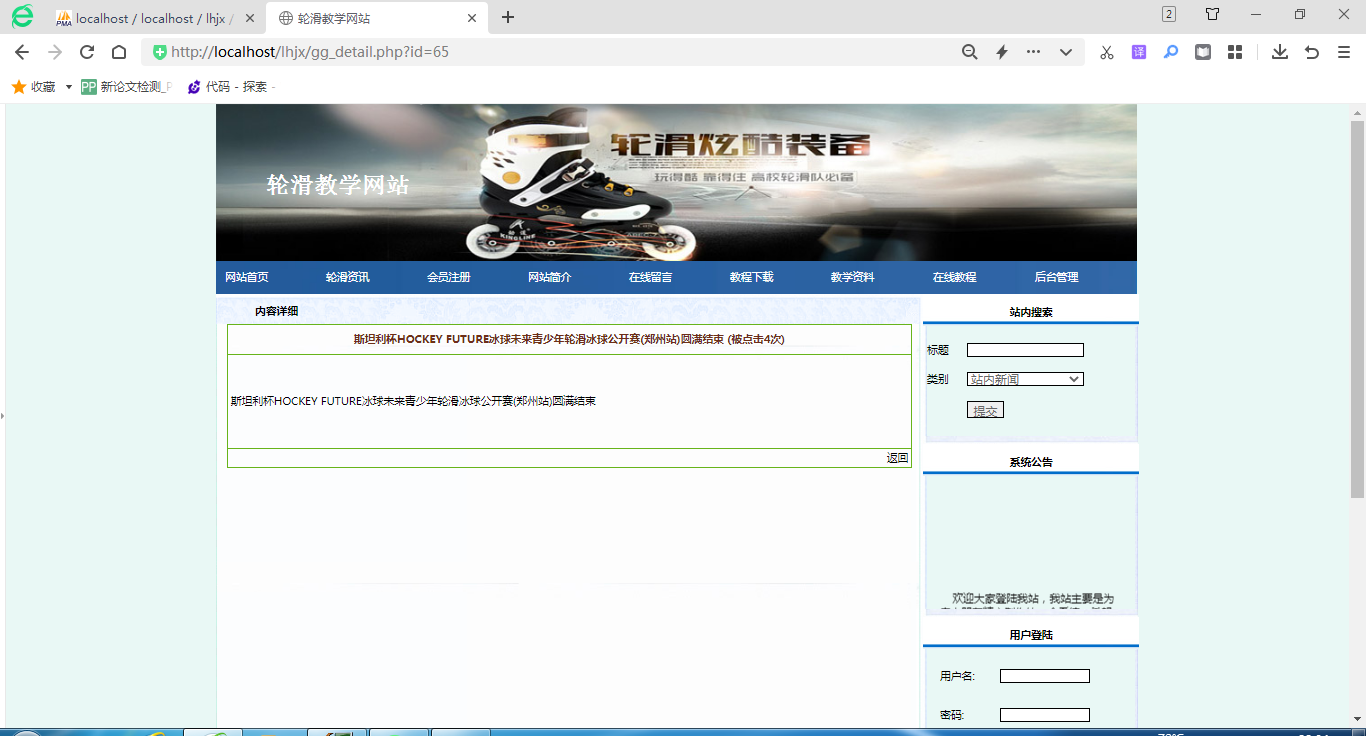Click the green shield security icon
1366x736 pixels.
159,52
